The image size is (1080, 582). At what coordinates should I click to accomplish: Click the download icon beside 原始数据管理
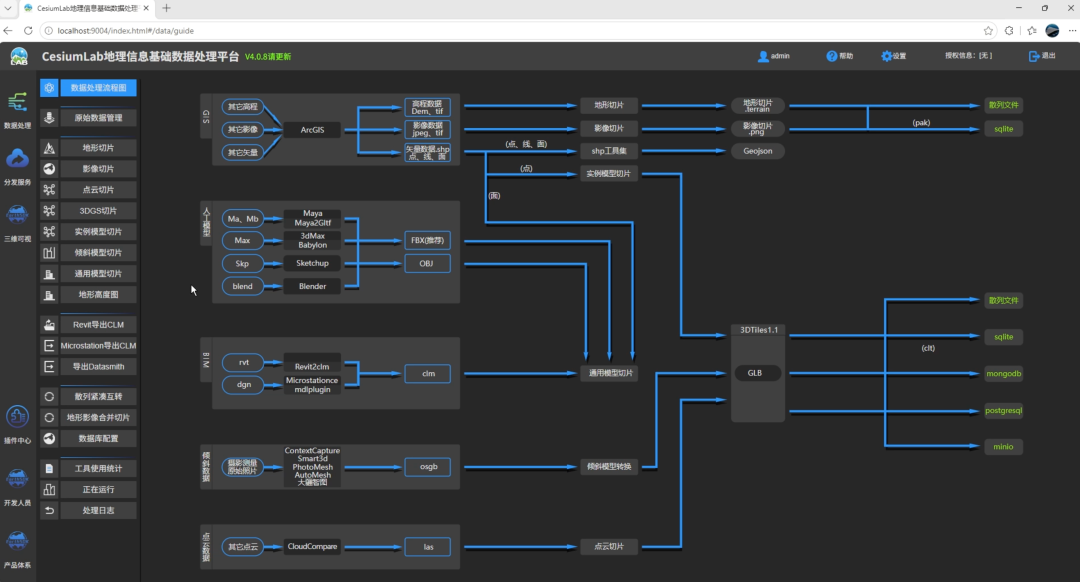(x=49, y=118)
